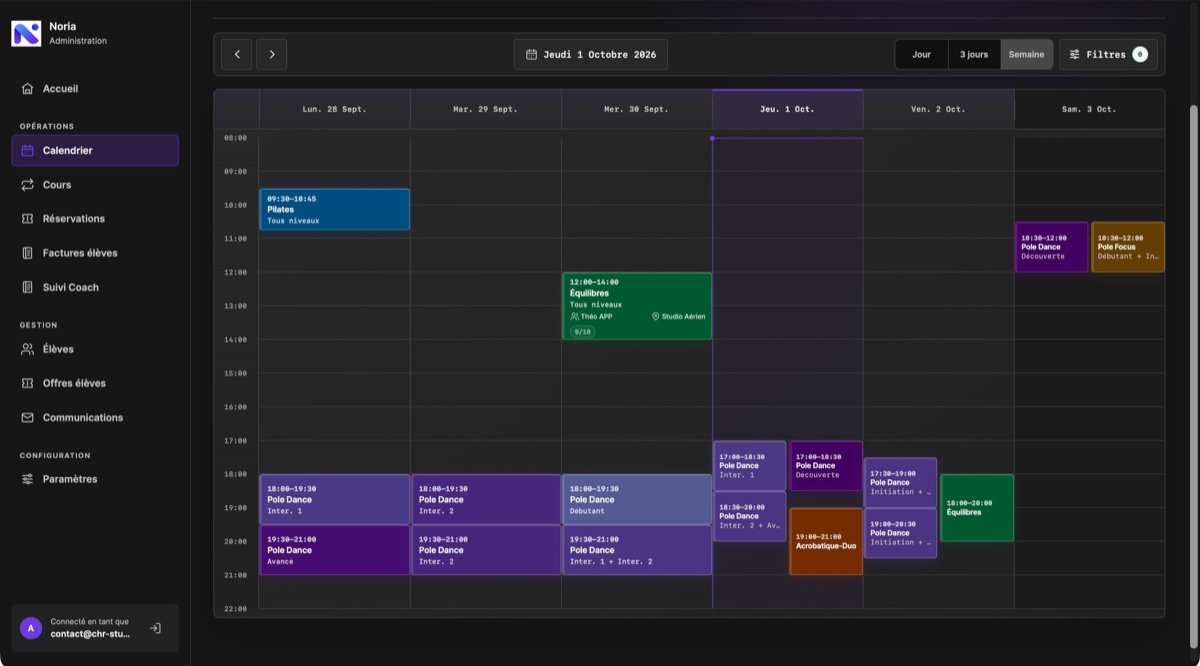Go to previous week with left chevron

point(237,54)
